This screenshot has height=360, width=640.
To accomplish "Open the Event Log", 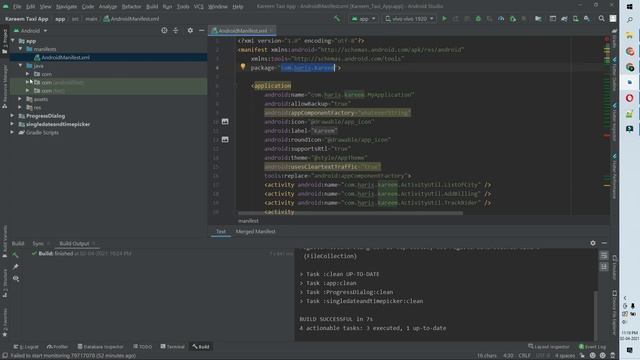I will [592, 347].
